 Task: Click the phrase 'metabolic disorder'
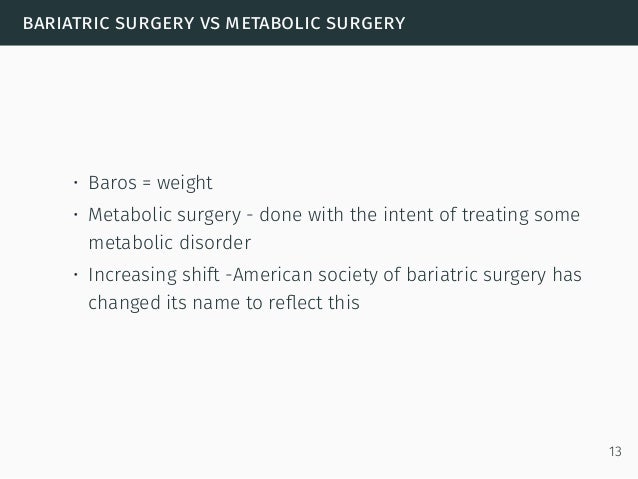point(170,243)
